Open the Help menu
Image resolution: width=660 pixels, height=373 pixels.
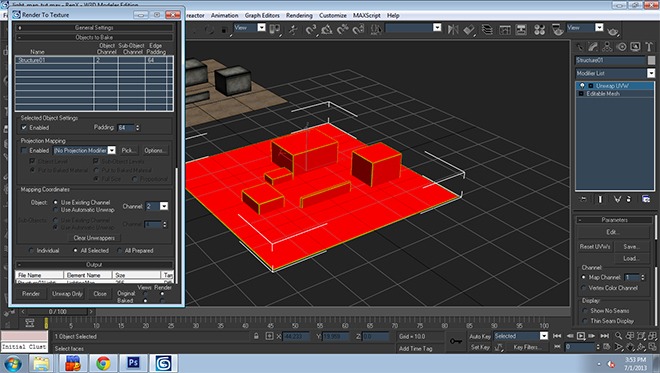coord(393,16)
